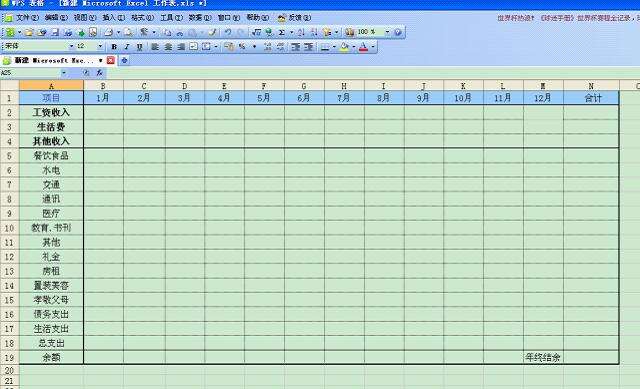
Task: Select the Format Painter brush
Action: 212,32
